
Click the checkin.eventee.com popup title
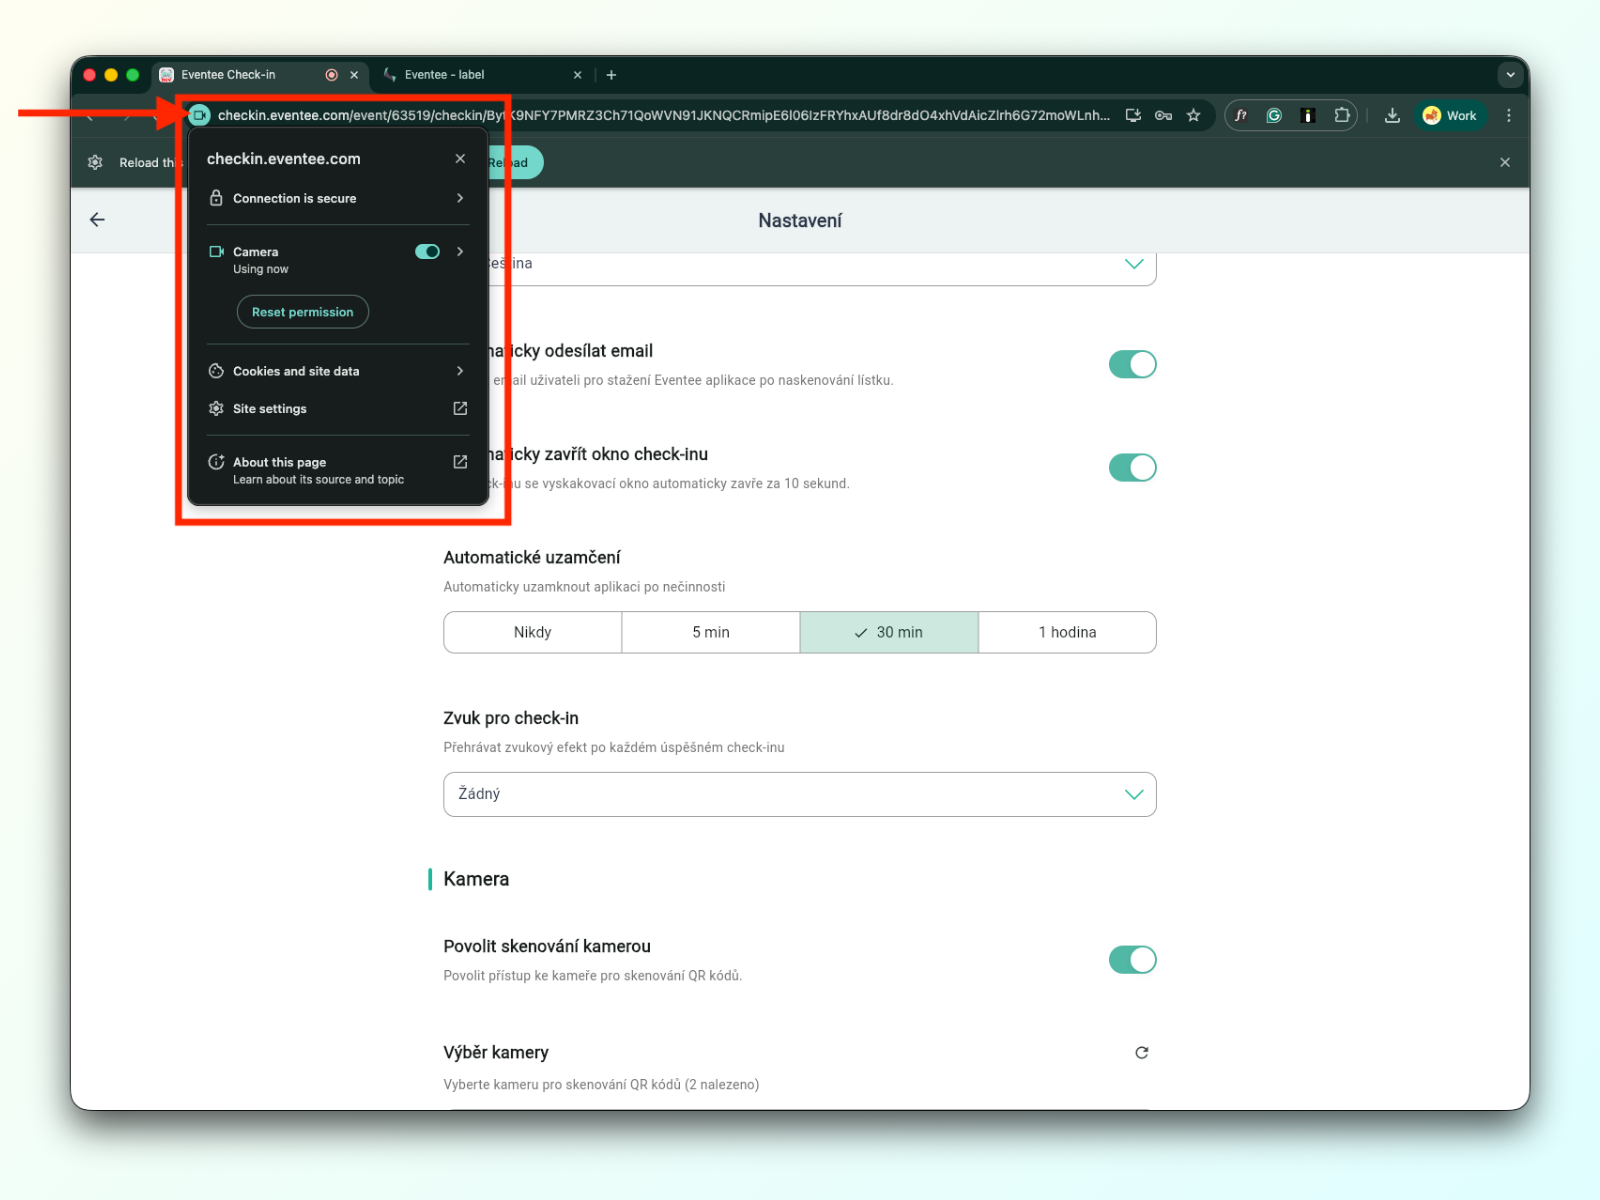pyautogui.click(x=284, y=158)
